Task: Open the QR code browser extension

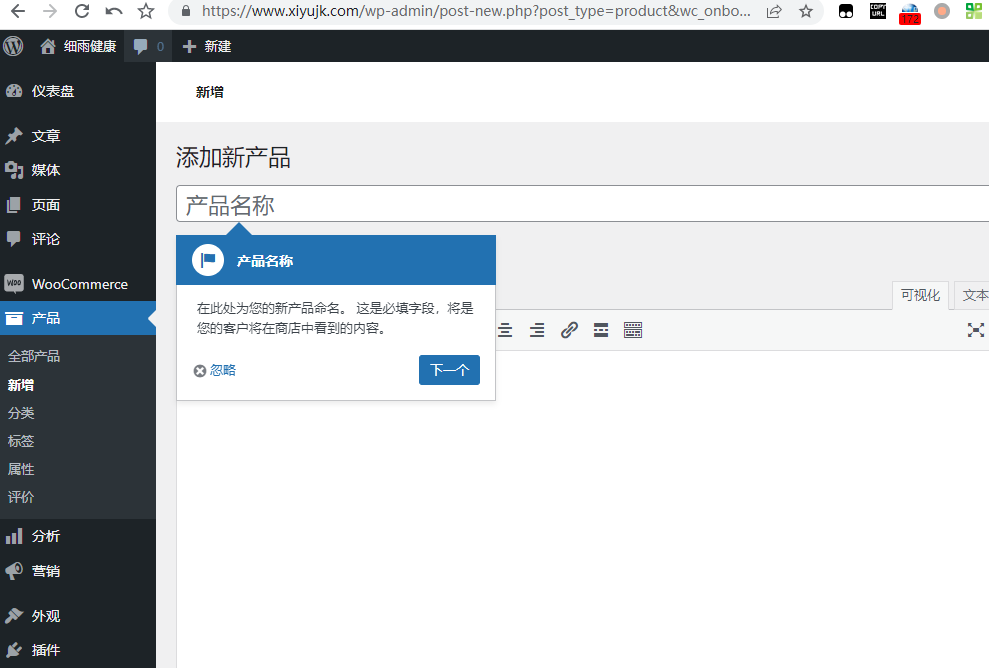Action: click(x=973, y=12)
